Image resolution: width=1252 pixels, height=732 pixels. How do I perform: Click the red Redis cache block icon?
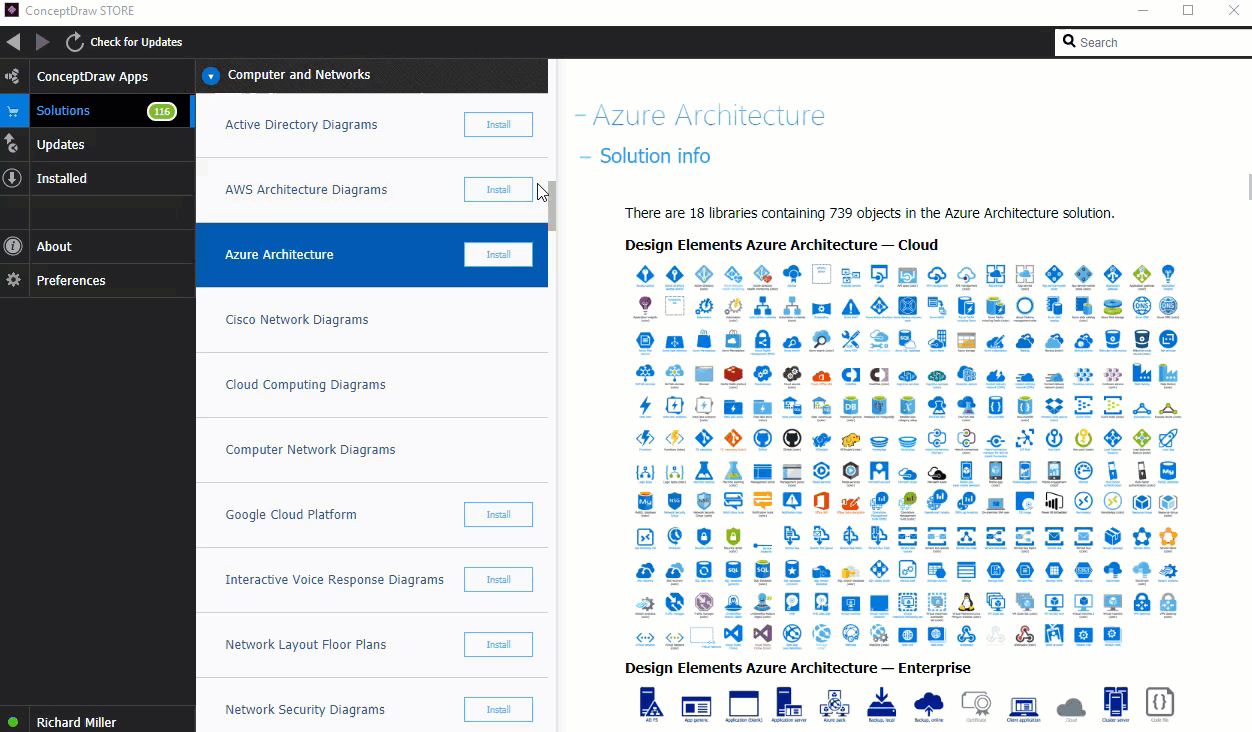(x=734, y=376)
